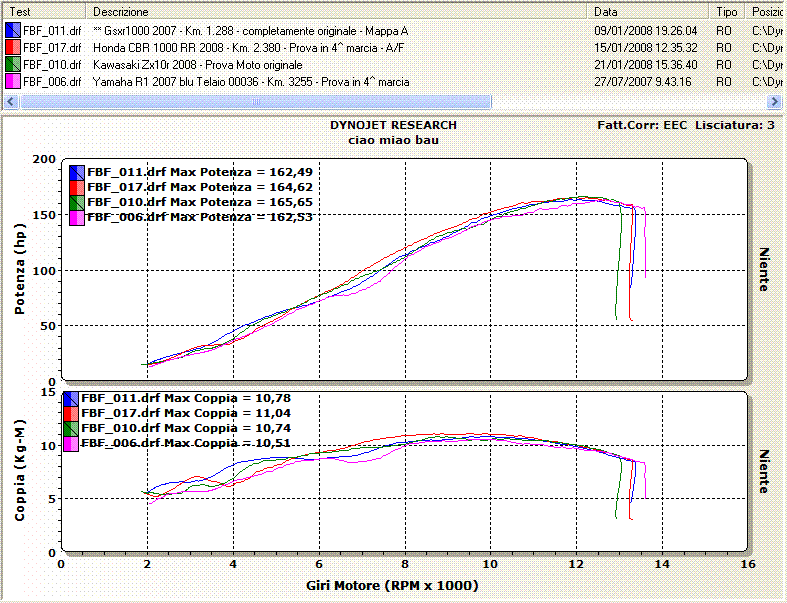Click date 21/01/2008 15.36.40
Image resolution: width=787 pixels, height=603 pixels.
pos(645,65)
